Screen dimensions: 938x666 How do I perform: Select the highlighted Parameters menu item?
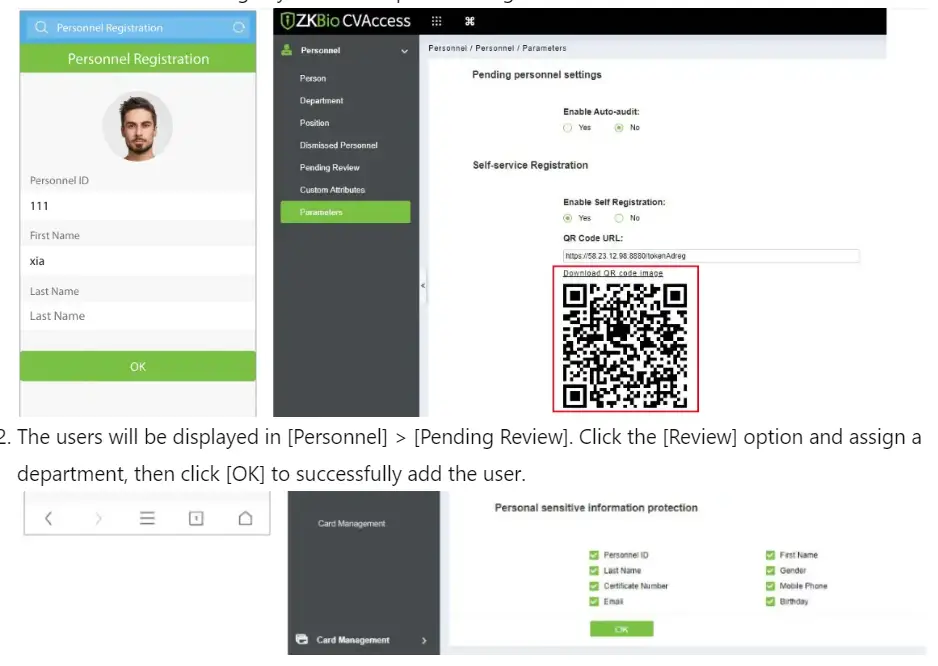pos(345,212)
